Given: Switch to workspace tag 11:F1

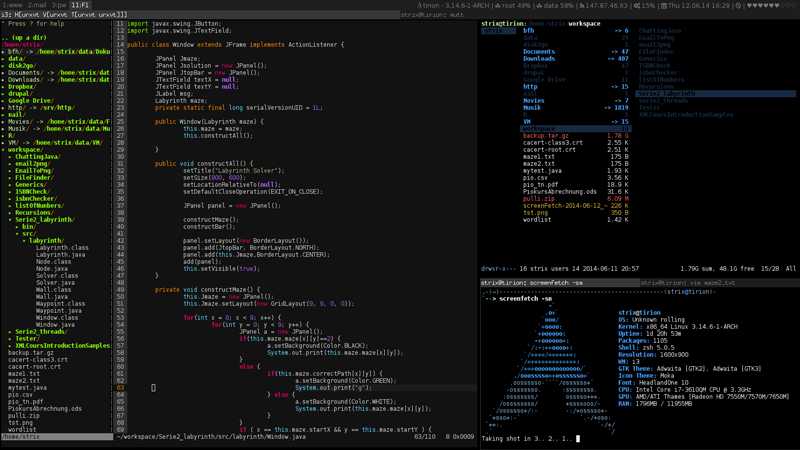Looking at the screenshot, I should click(80, 5).
